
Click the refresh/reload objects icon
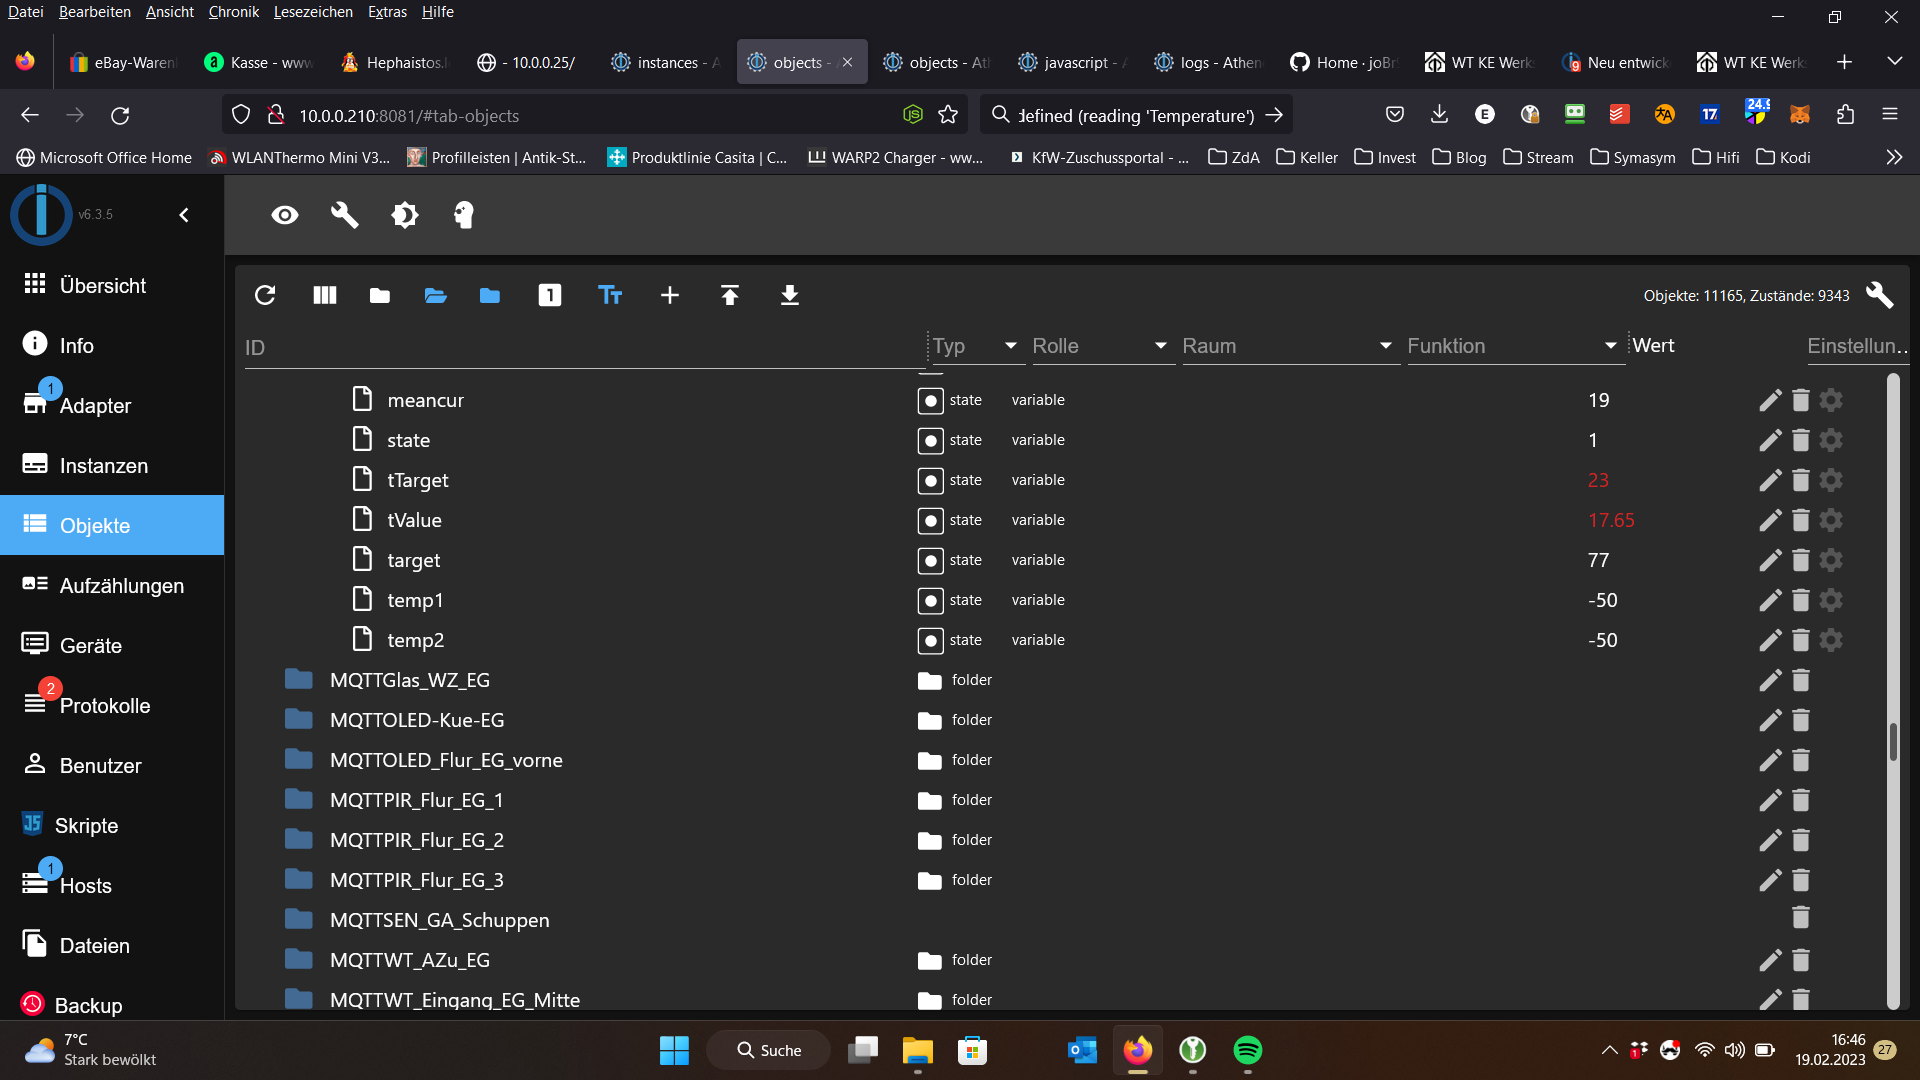pyautogui.click(x=265, y=295)
